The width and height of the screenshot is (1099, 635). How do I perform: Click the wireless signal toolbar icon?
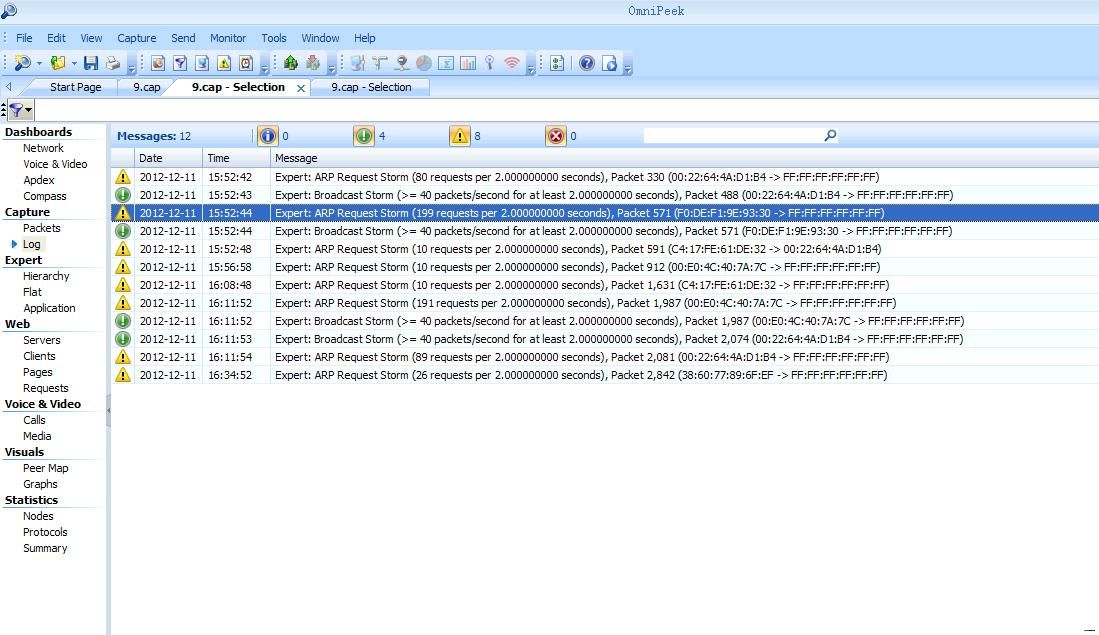pos(512,63)
